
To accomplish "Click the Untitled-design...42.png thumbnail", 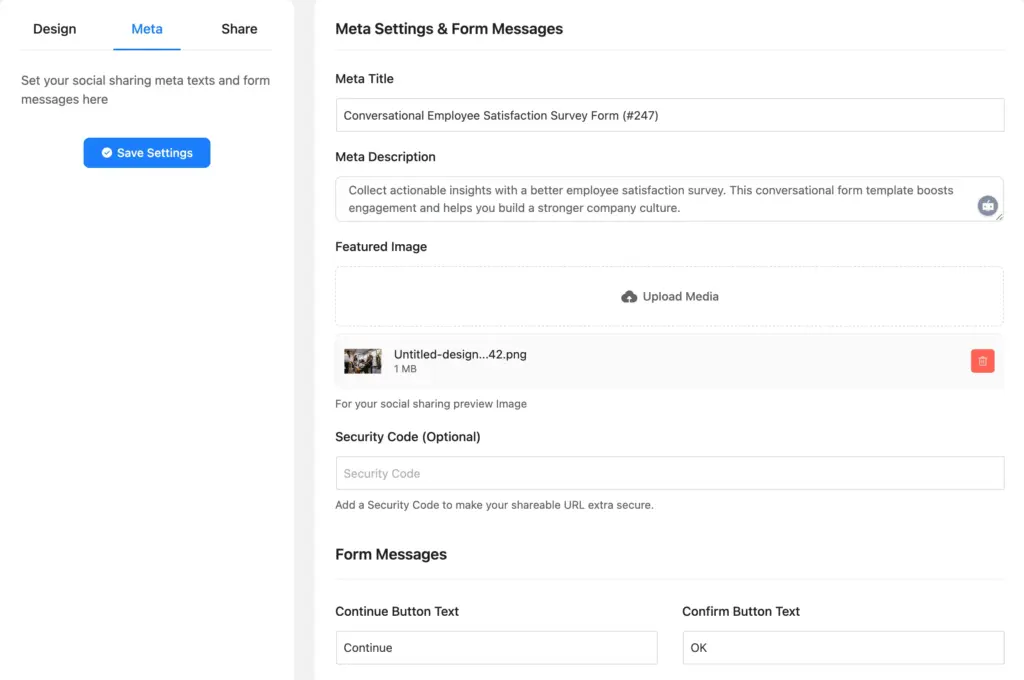I will (362, 361).
